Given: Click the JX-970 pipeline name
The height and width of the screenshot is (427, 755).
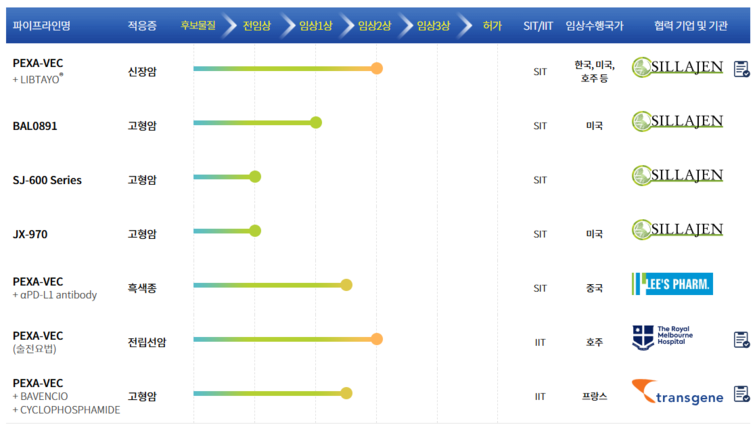Looking at the screenshot, I should (x=30, y=234).
